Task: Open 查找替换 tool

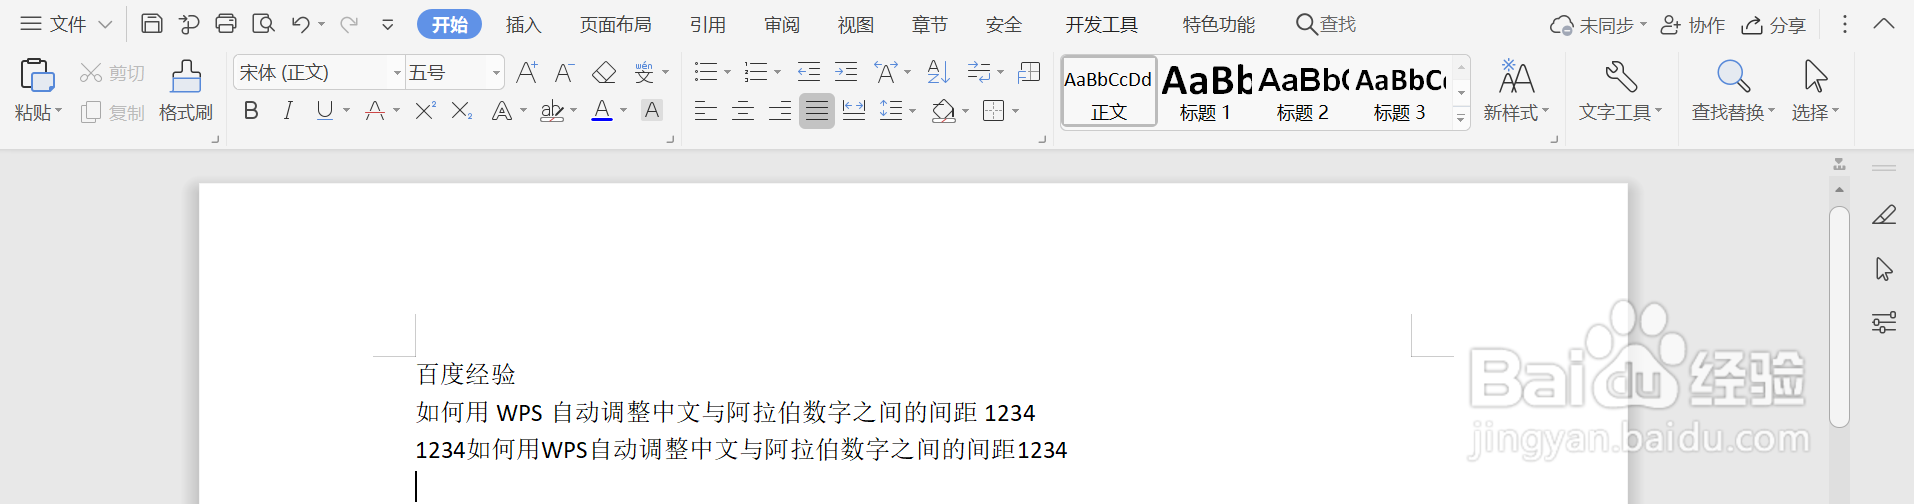Action: pos(1733,91)
